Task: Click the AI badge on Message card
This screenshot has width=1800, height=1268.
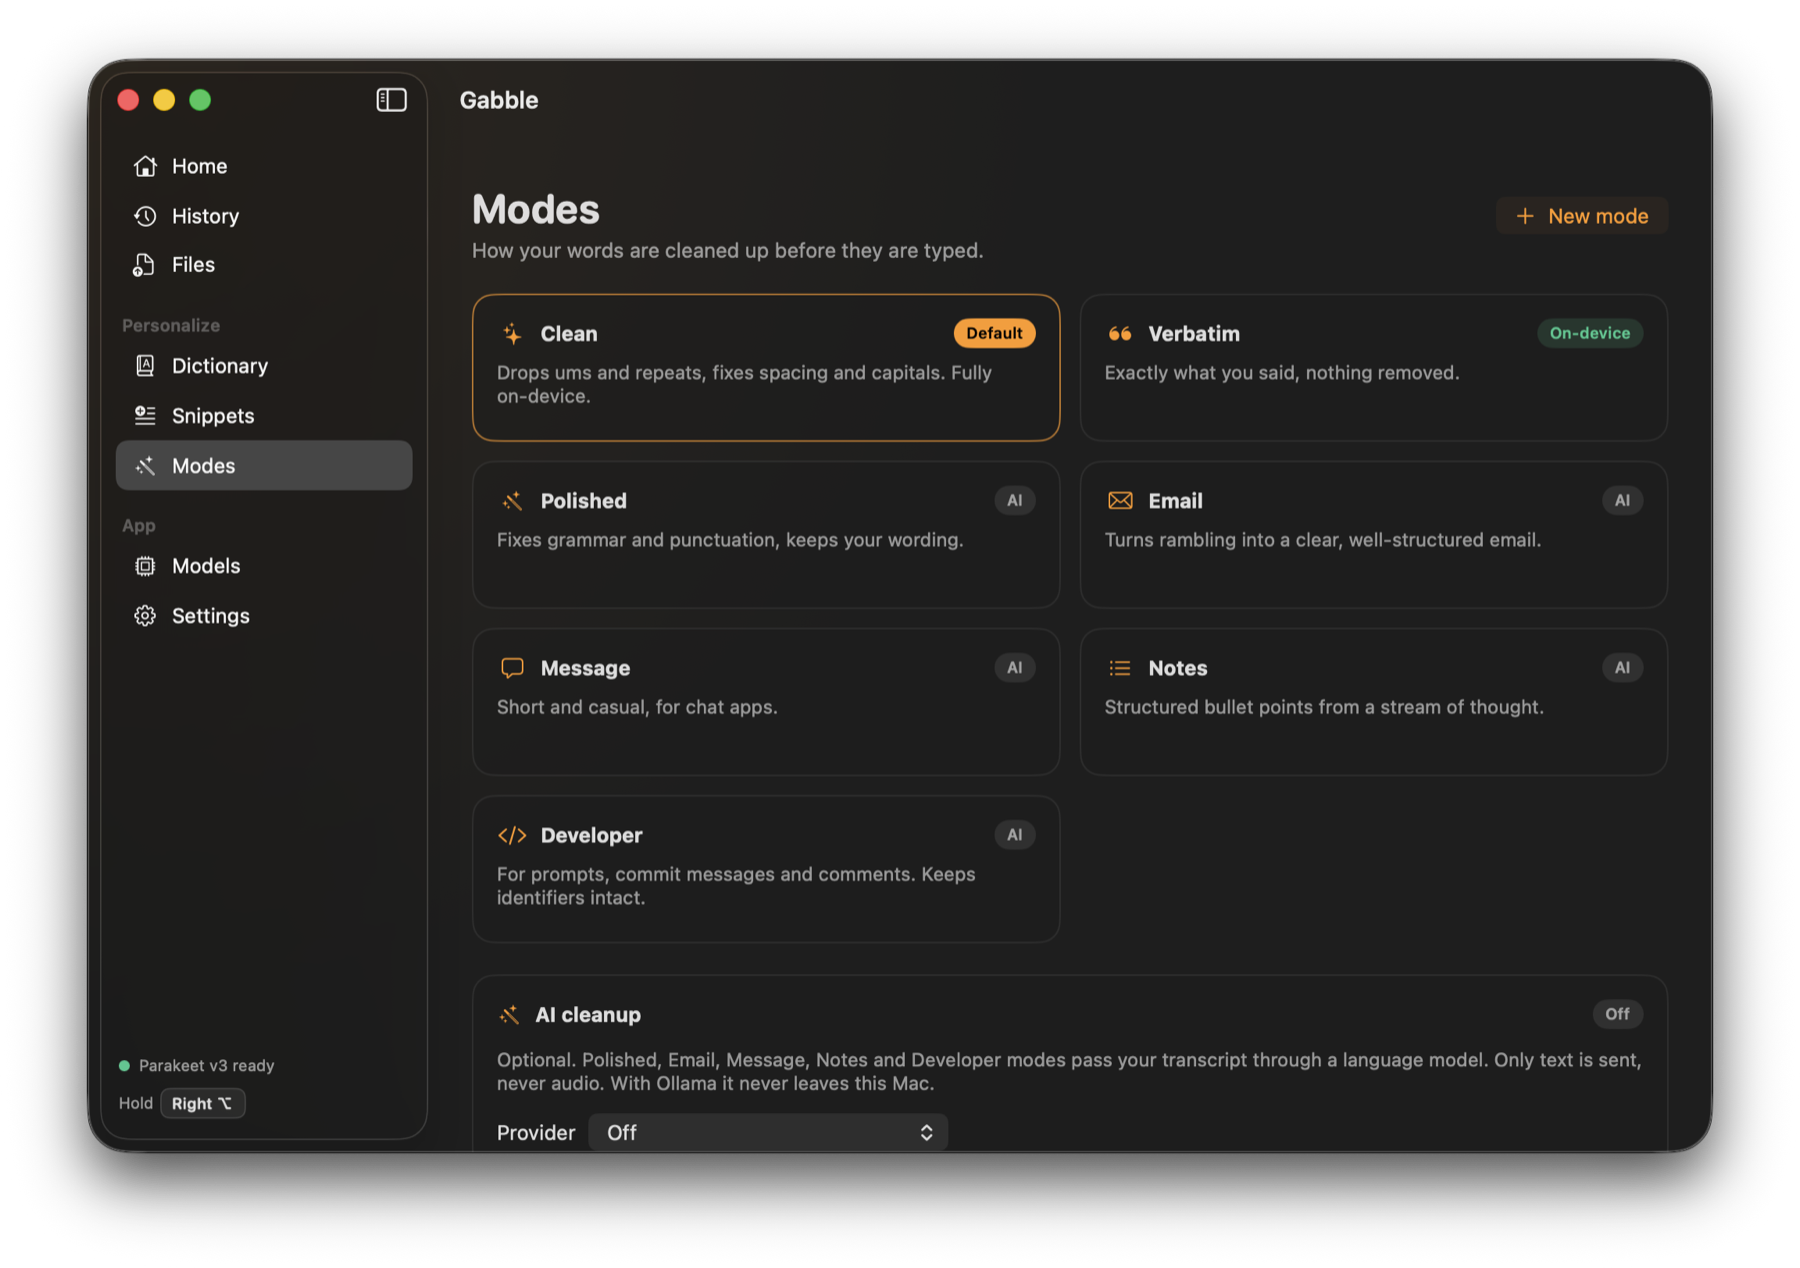Action: [1014, 667]
